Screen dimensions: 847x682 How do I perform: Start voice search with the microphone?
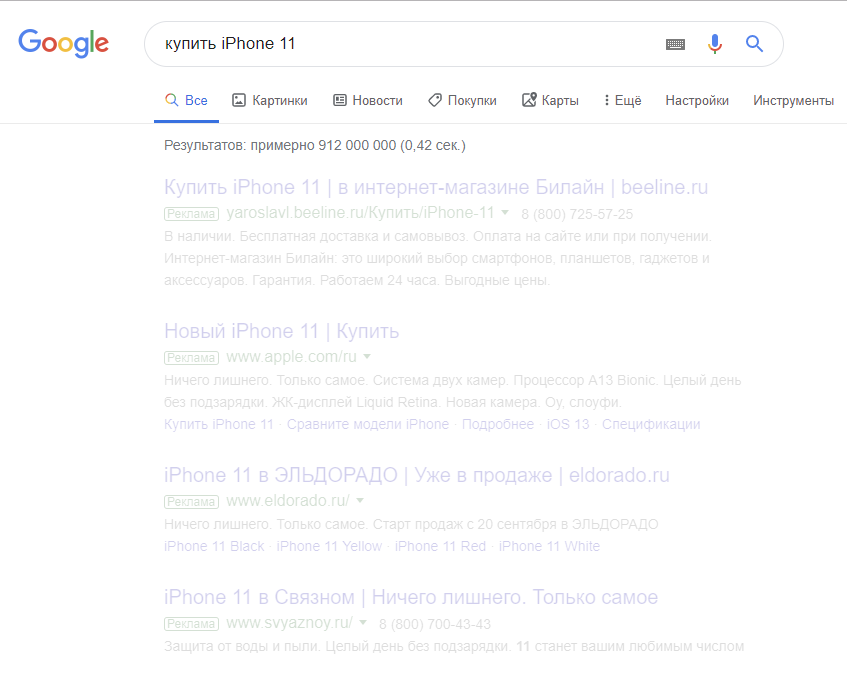click(x=715, y=44)
